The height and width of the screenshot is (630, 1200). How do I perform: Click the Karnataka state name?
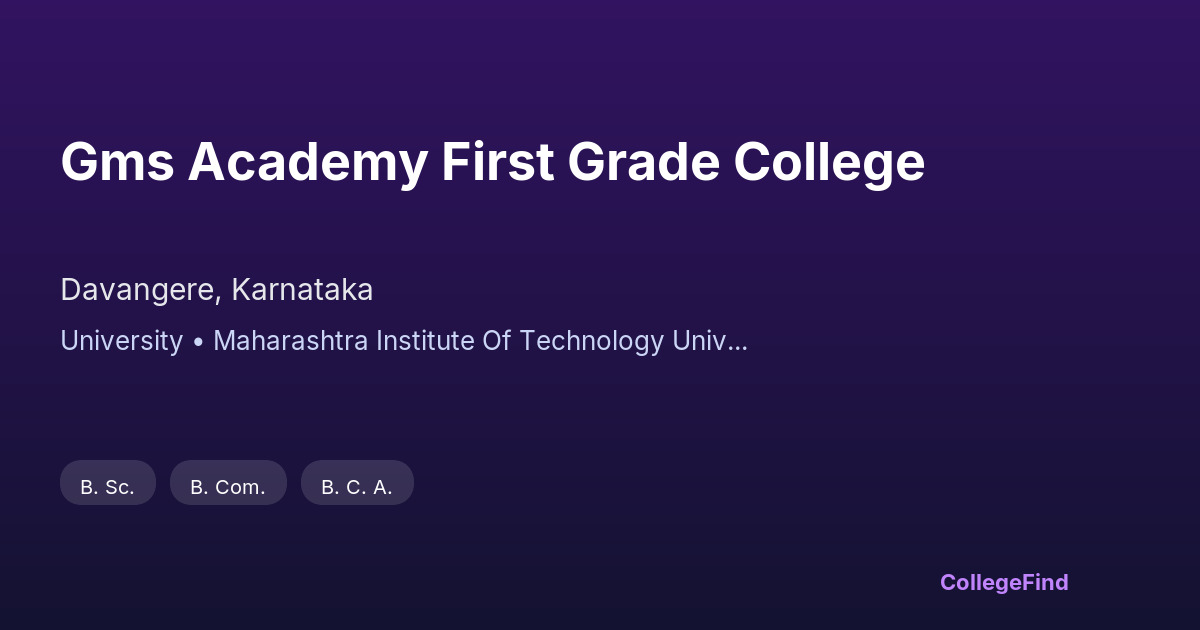click(302, 290)
